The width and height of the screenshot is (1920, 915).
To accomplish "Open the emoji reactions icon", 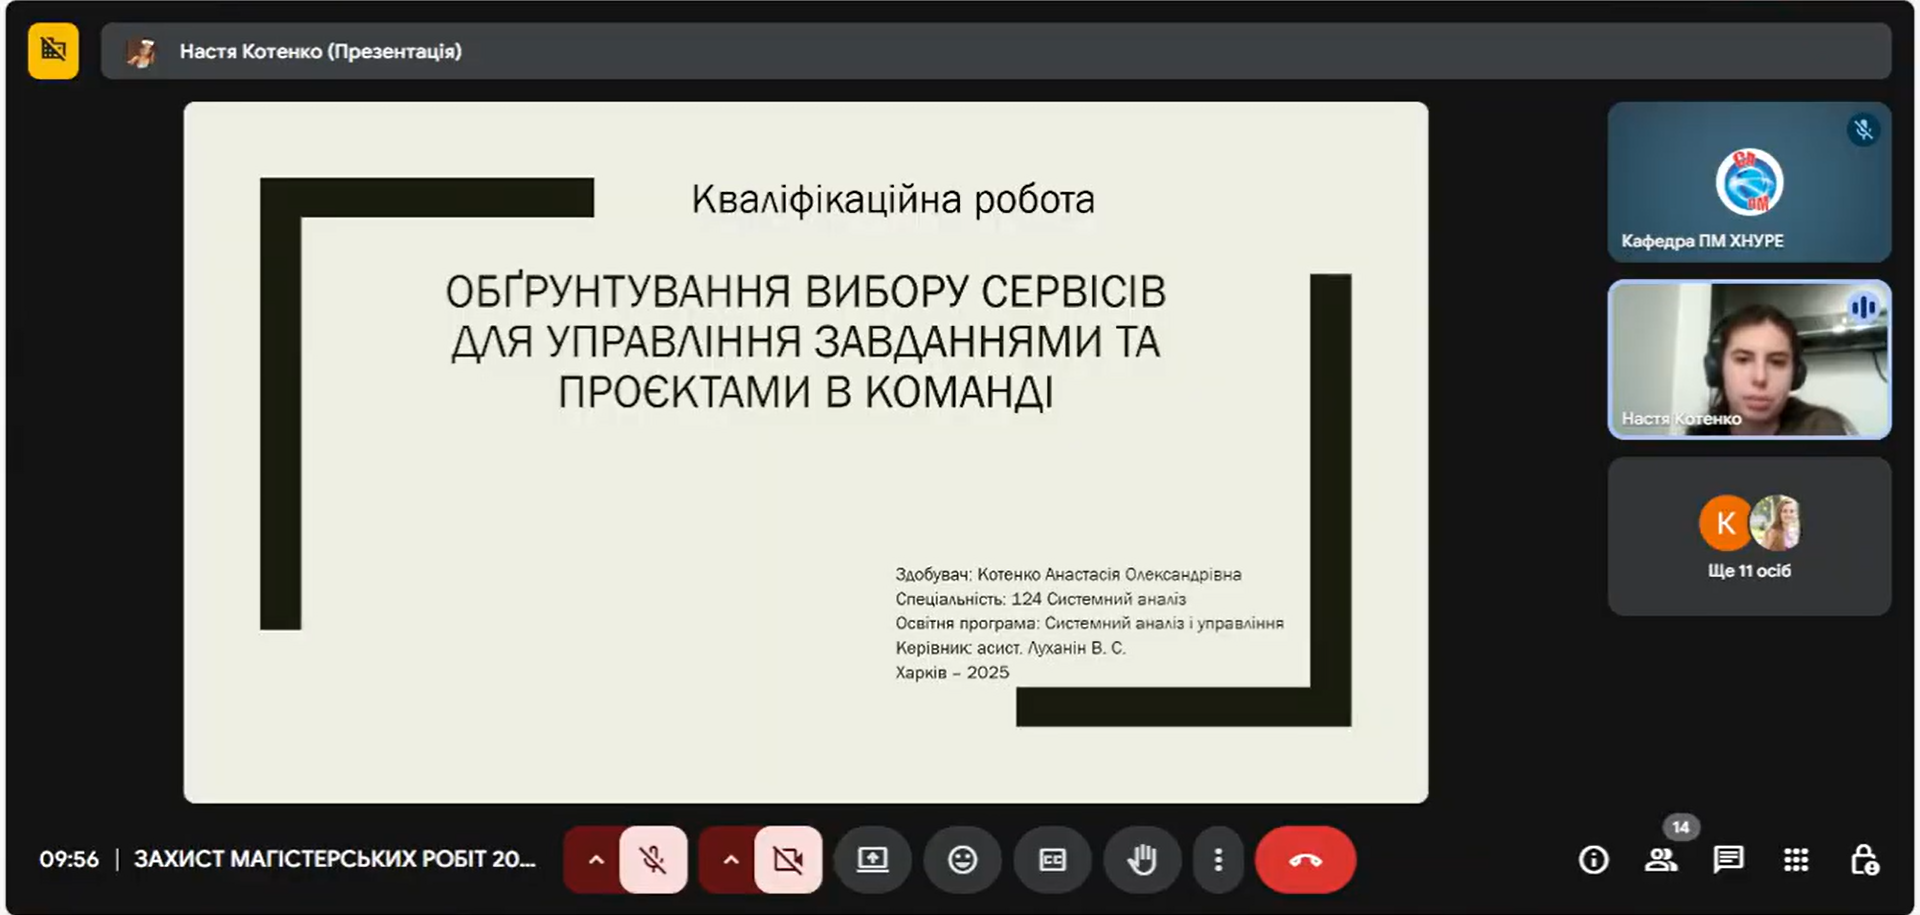I will (962, 860).
